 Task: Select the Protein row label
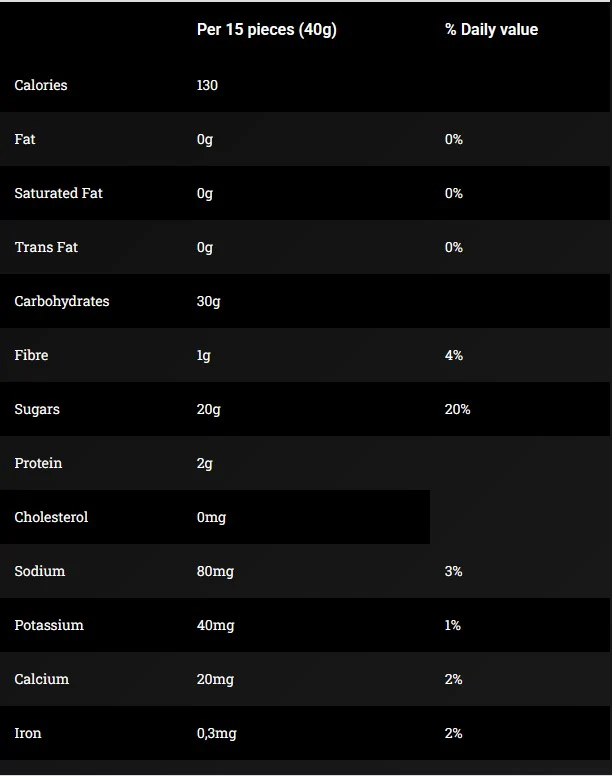[x=38, y=463]
